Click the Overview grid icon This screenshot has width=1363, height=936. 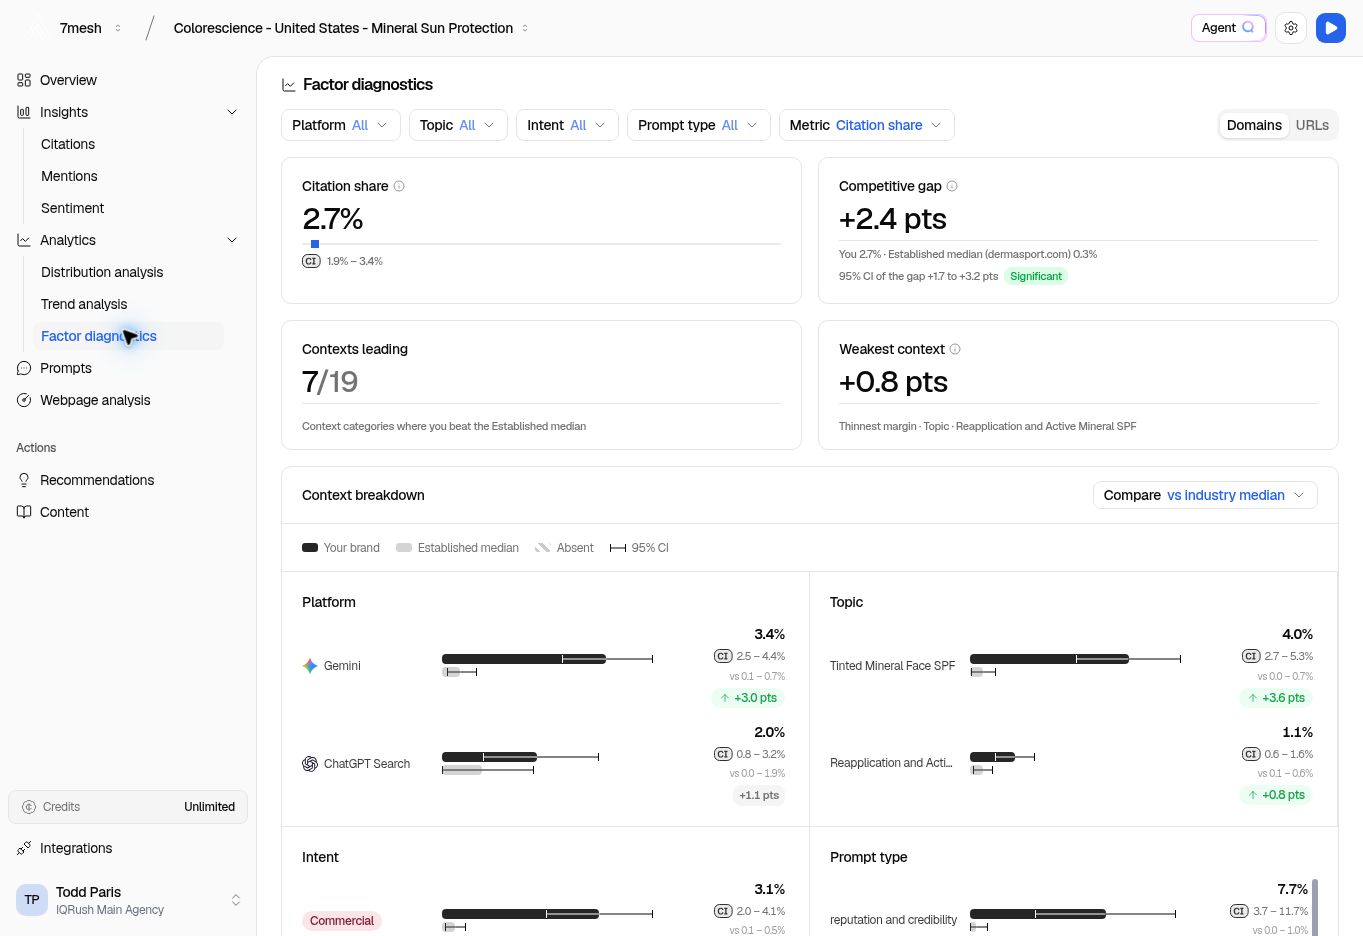click(24, 80)
